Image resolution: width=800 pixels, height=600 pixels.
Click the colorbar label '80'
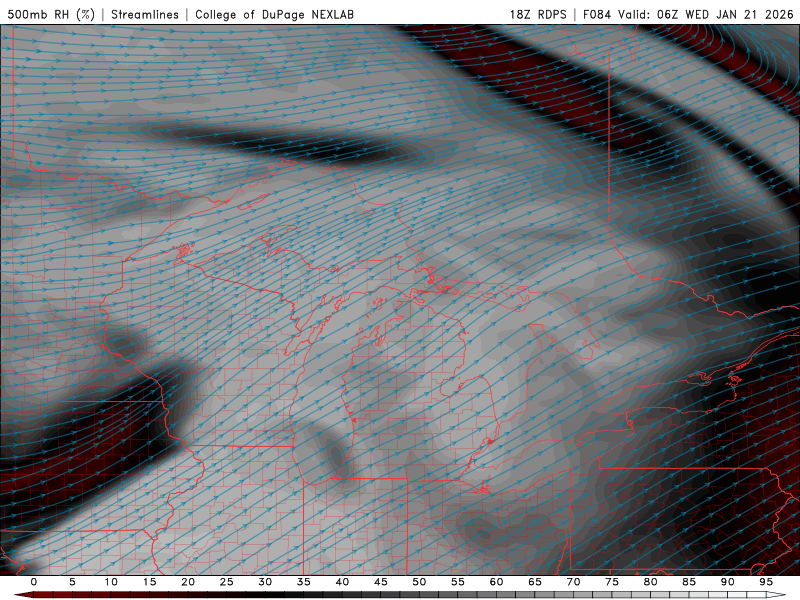[x=651, y=582]
